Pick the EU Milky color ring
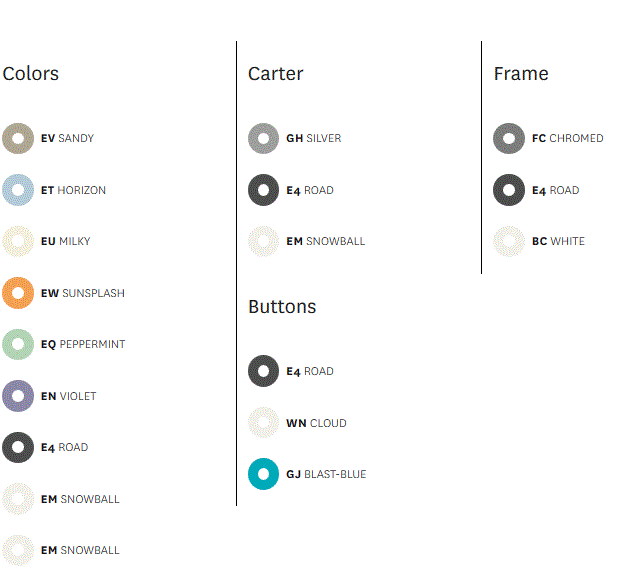This screenshot has width=638, height=569. (18, 241)
